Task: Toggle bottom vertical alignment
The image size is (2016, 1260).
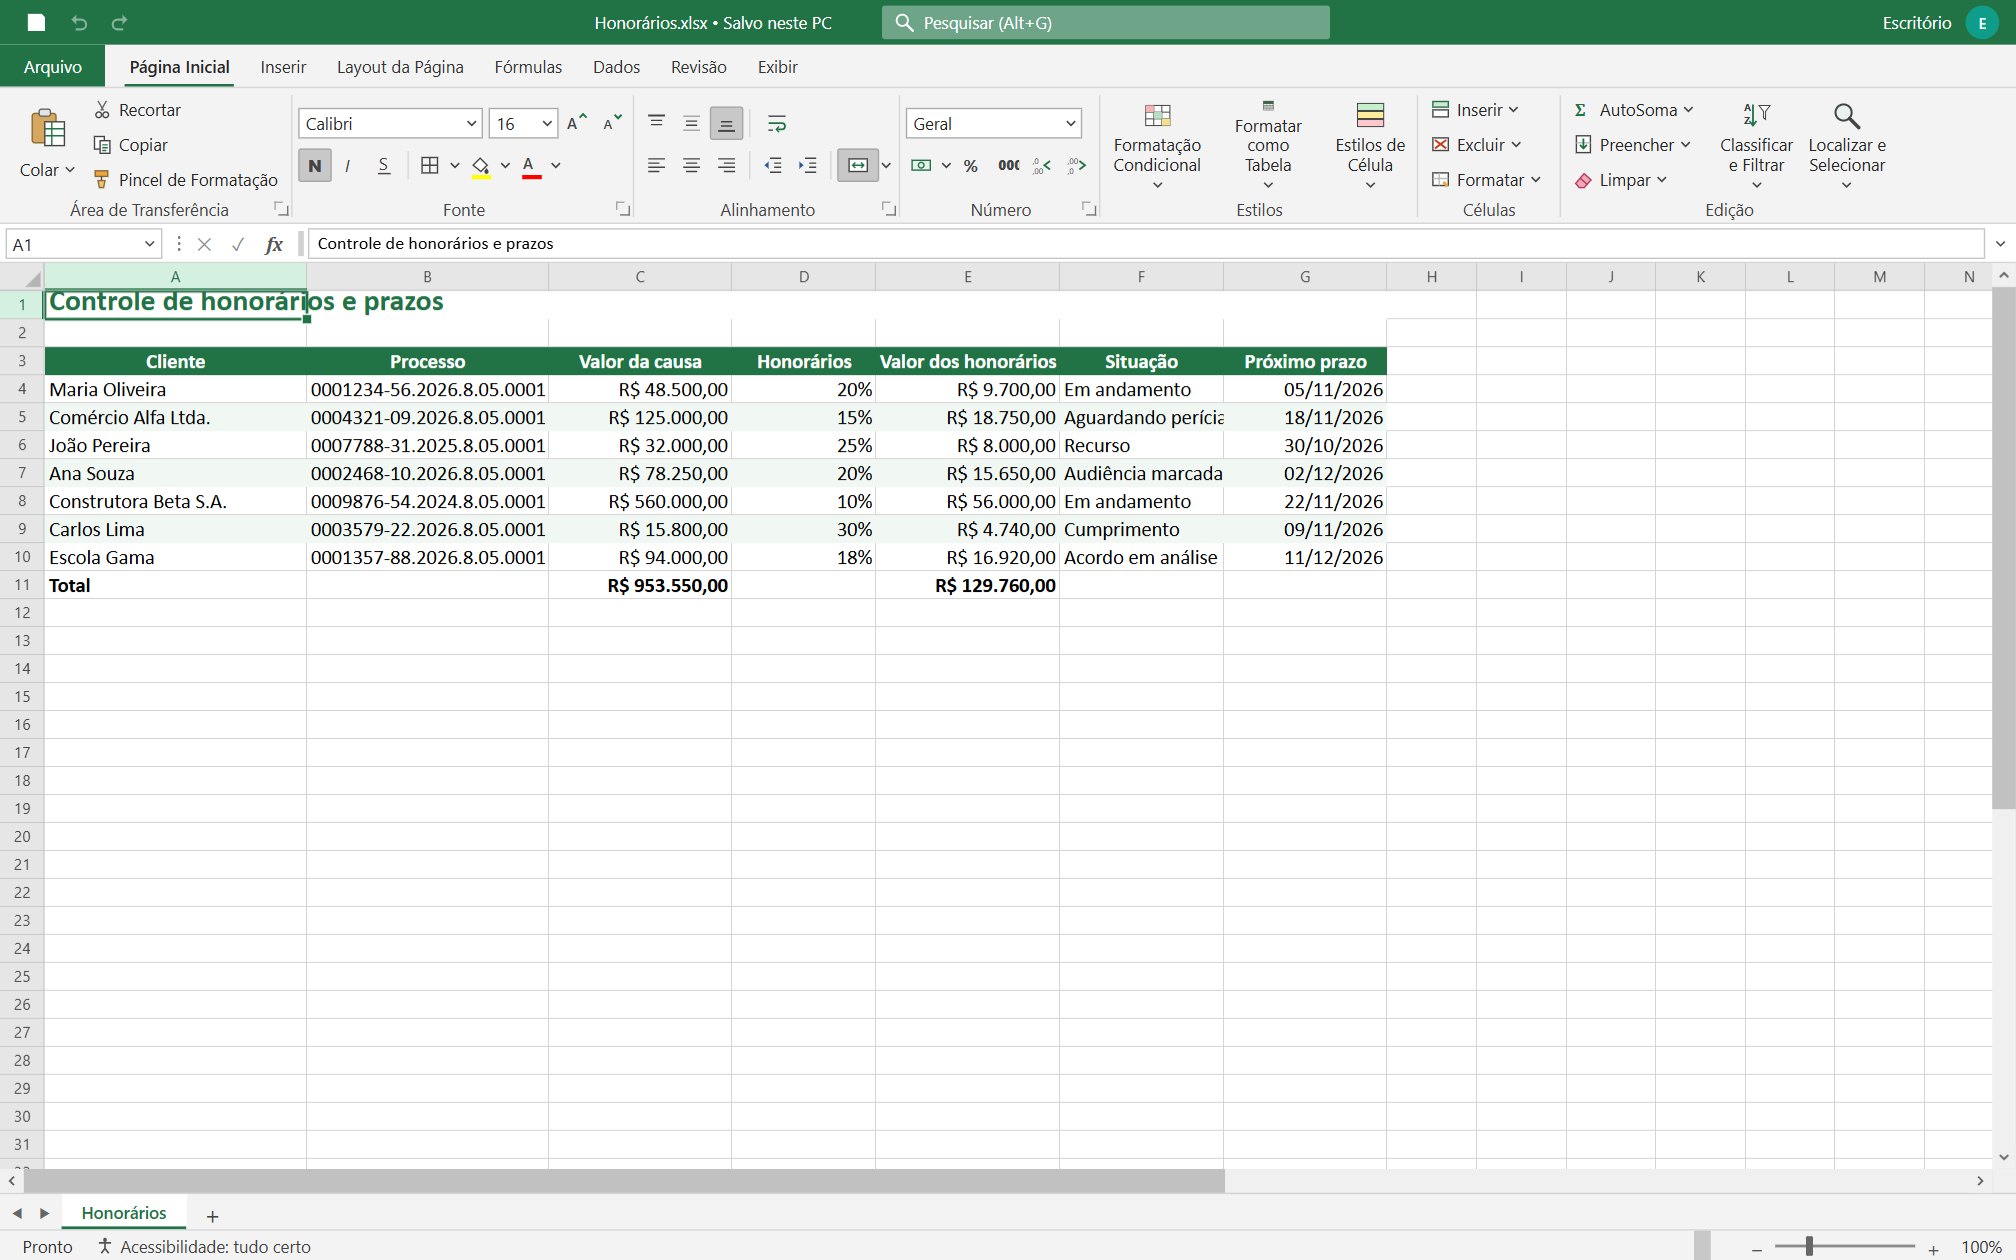Action: point(726,123)
